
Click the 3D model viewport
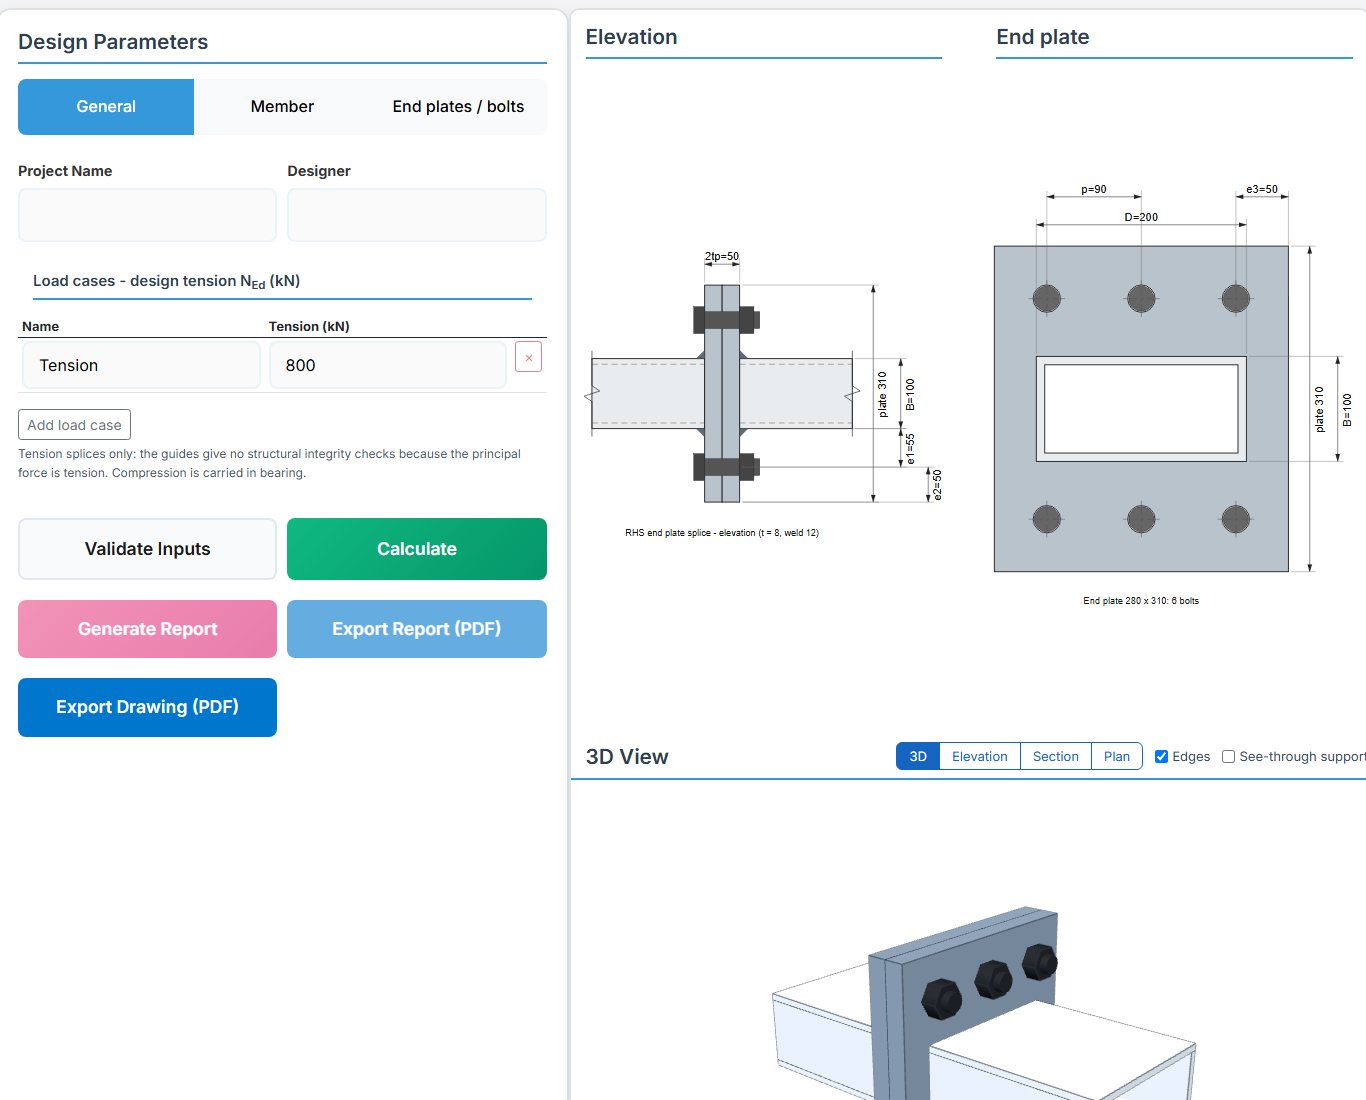[968, 940]
